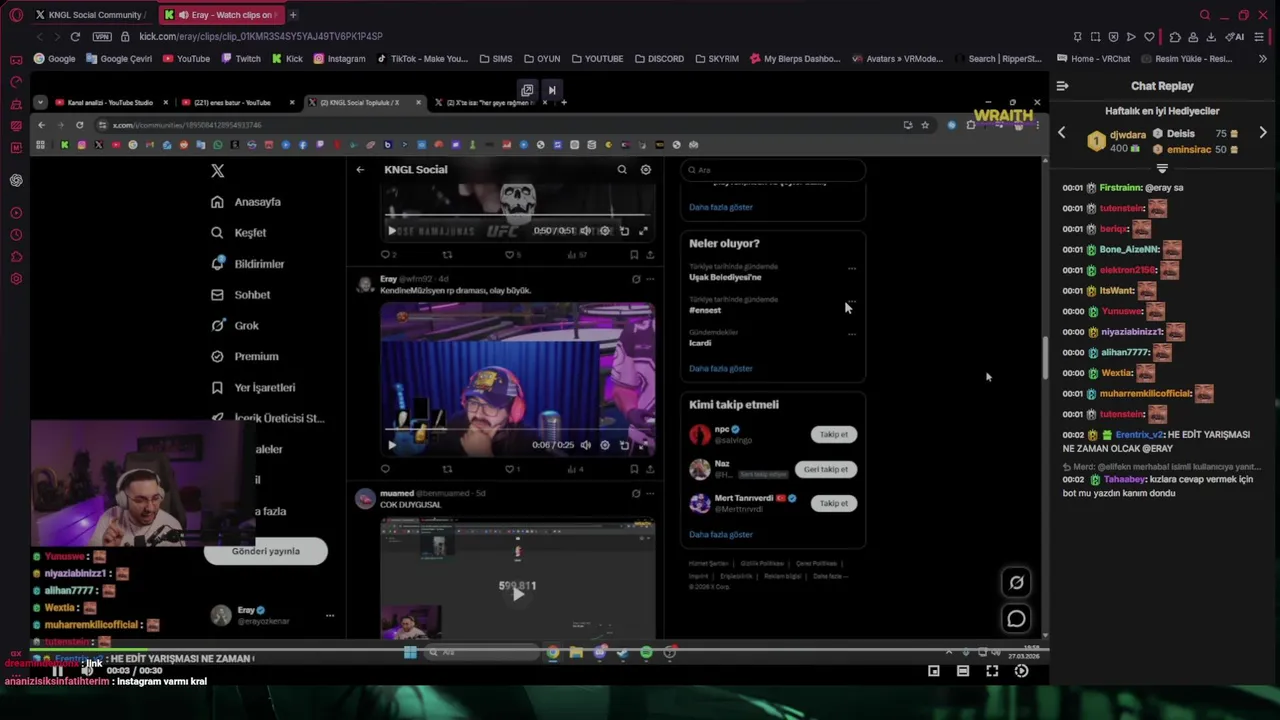Collapse the Chat Replay panel icon
Image resolution: width=1280 pixels, height=720 pixels.
tap(1062, 86)
